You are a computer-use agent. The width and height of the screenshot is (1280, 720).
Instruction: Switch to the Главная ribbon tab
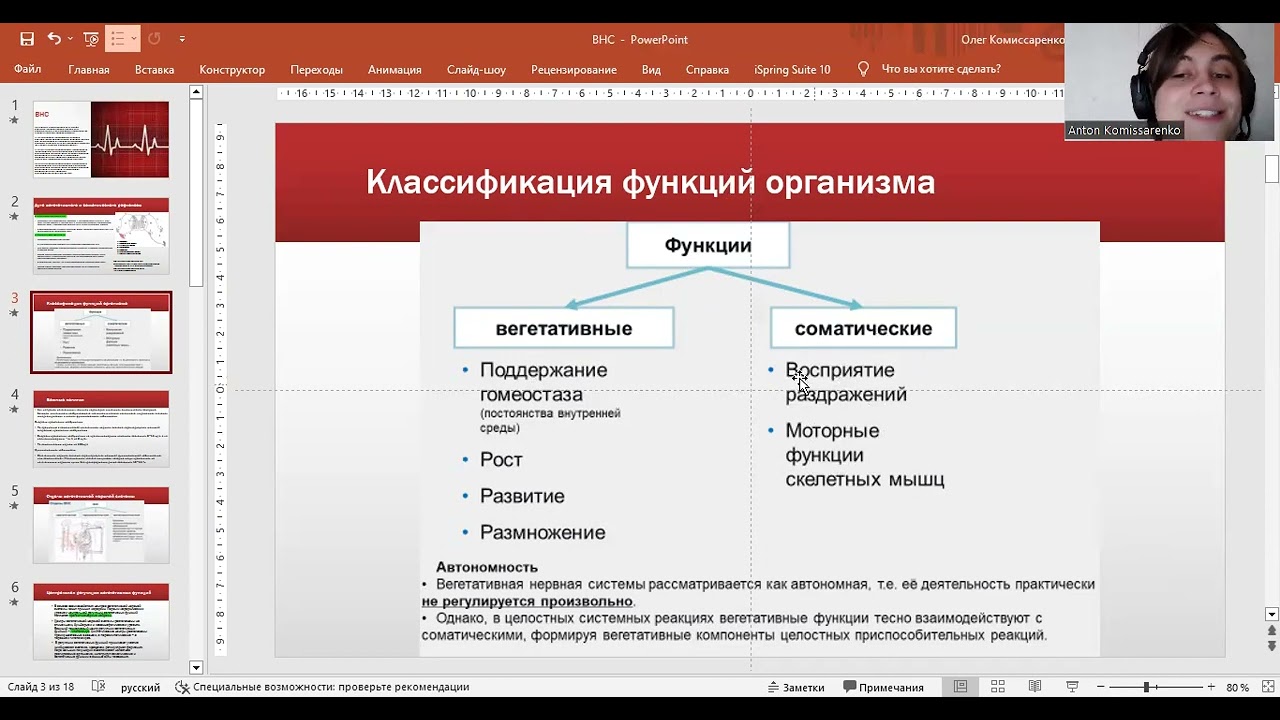click(89, 70)
